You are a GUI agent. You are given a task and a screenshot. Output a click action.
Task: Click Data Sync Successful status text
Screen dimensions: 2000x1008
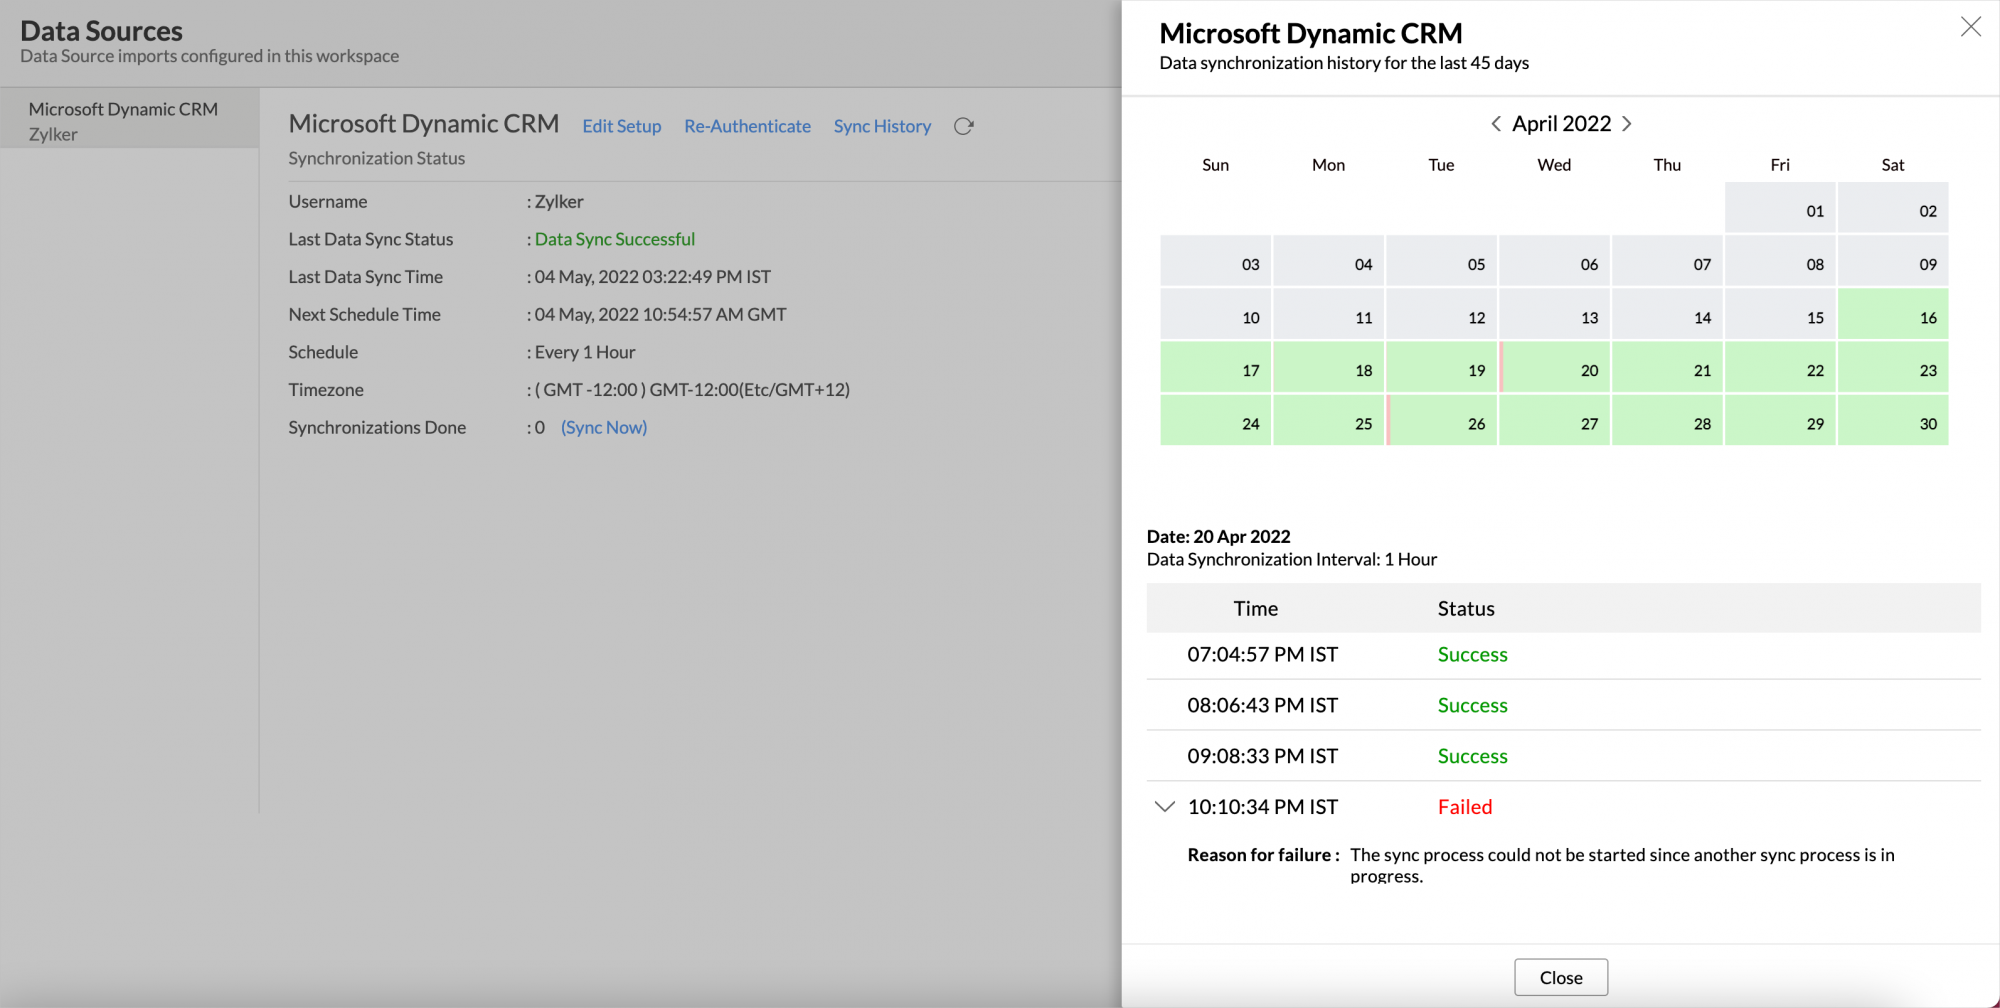tap(615, 239)
